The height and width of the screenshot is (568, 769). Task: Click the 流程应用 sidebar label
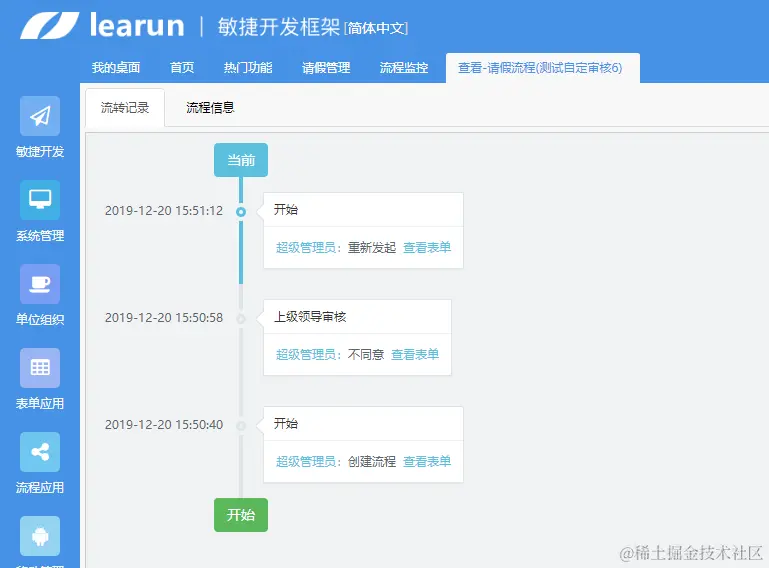(x=40, y=488)
